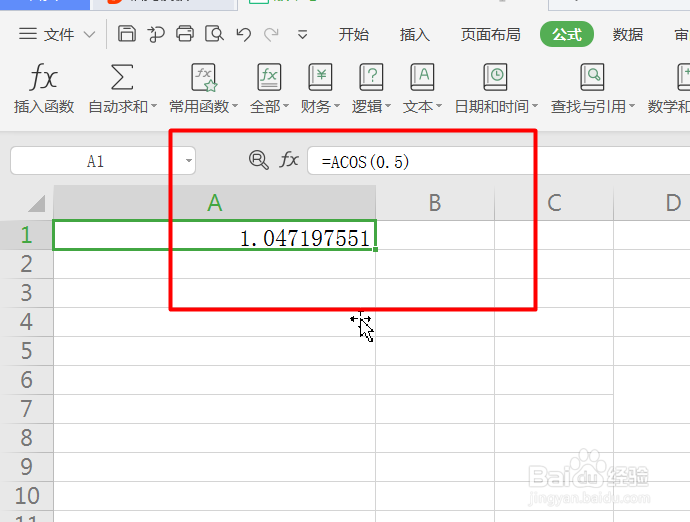Image resolution: width=690 pixels, height=522 pixels.
Task: Click the 自动求和 sigma icon
Action: pyautogui.click(x=122, y=77)
